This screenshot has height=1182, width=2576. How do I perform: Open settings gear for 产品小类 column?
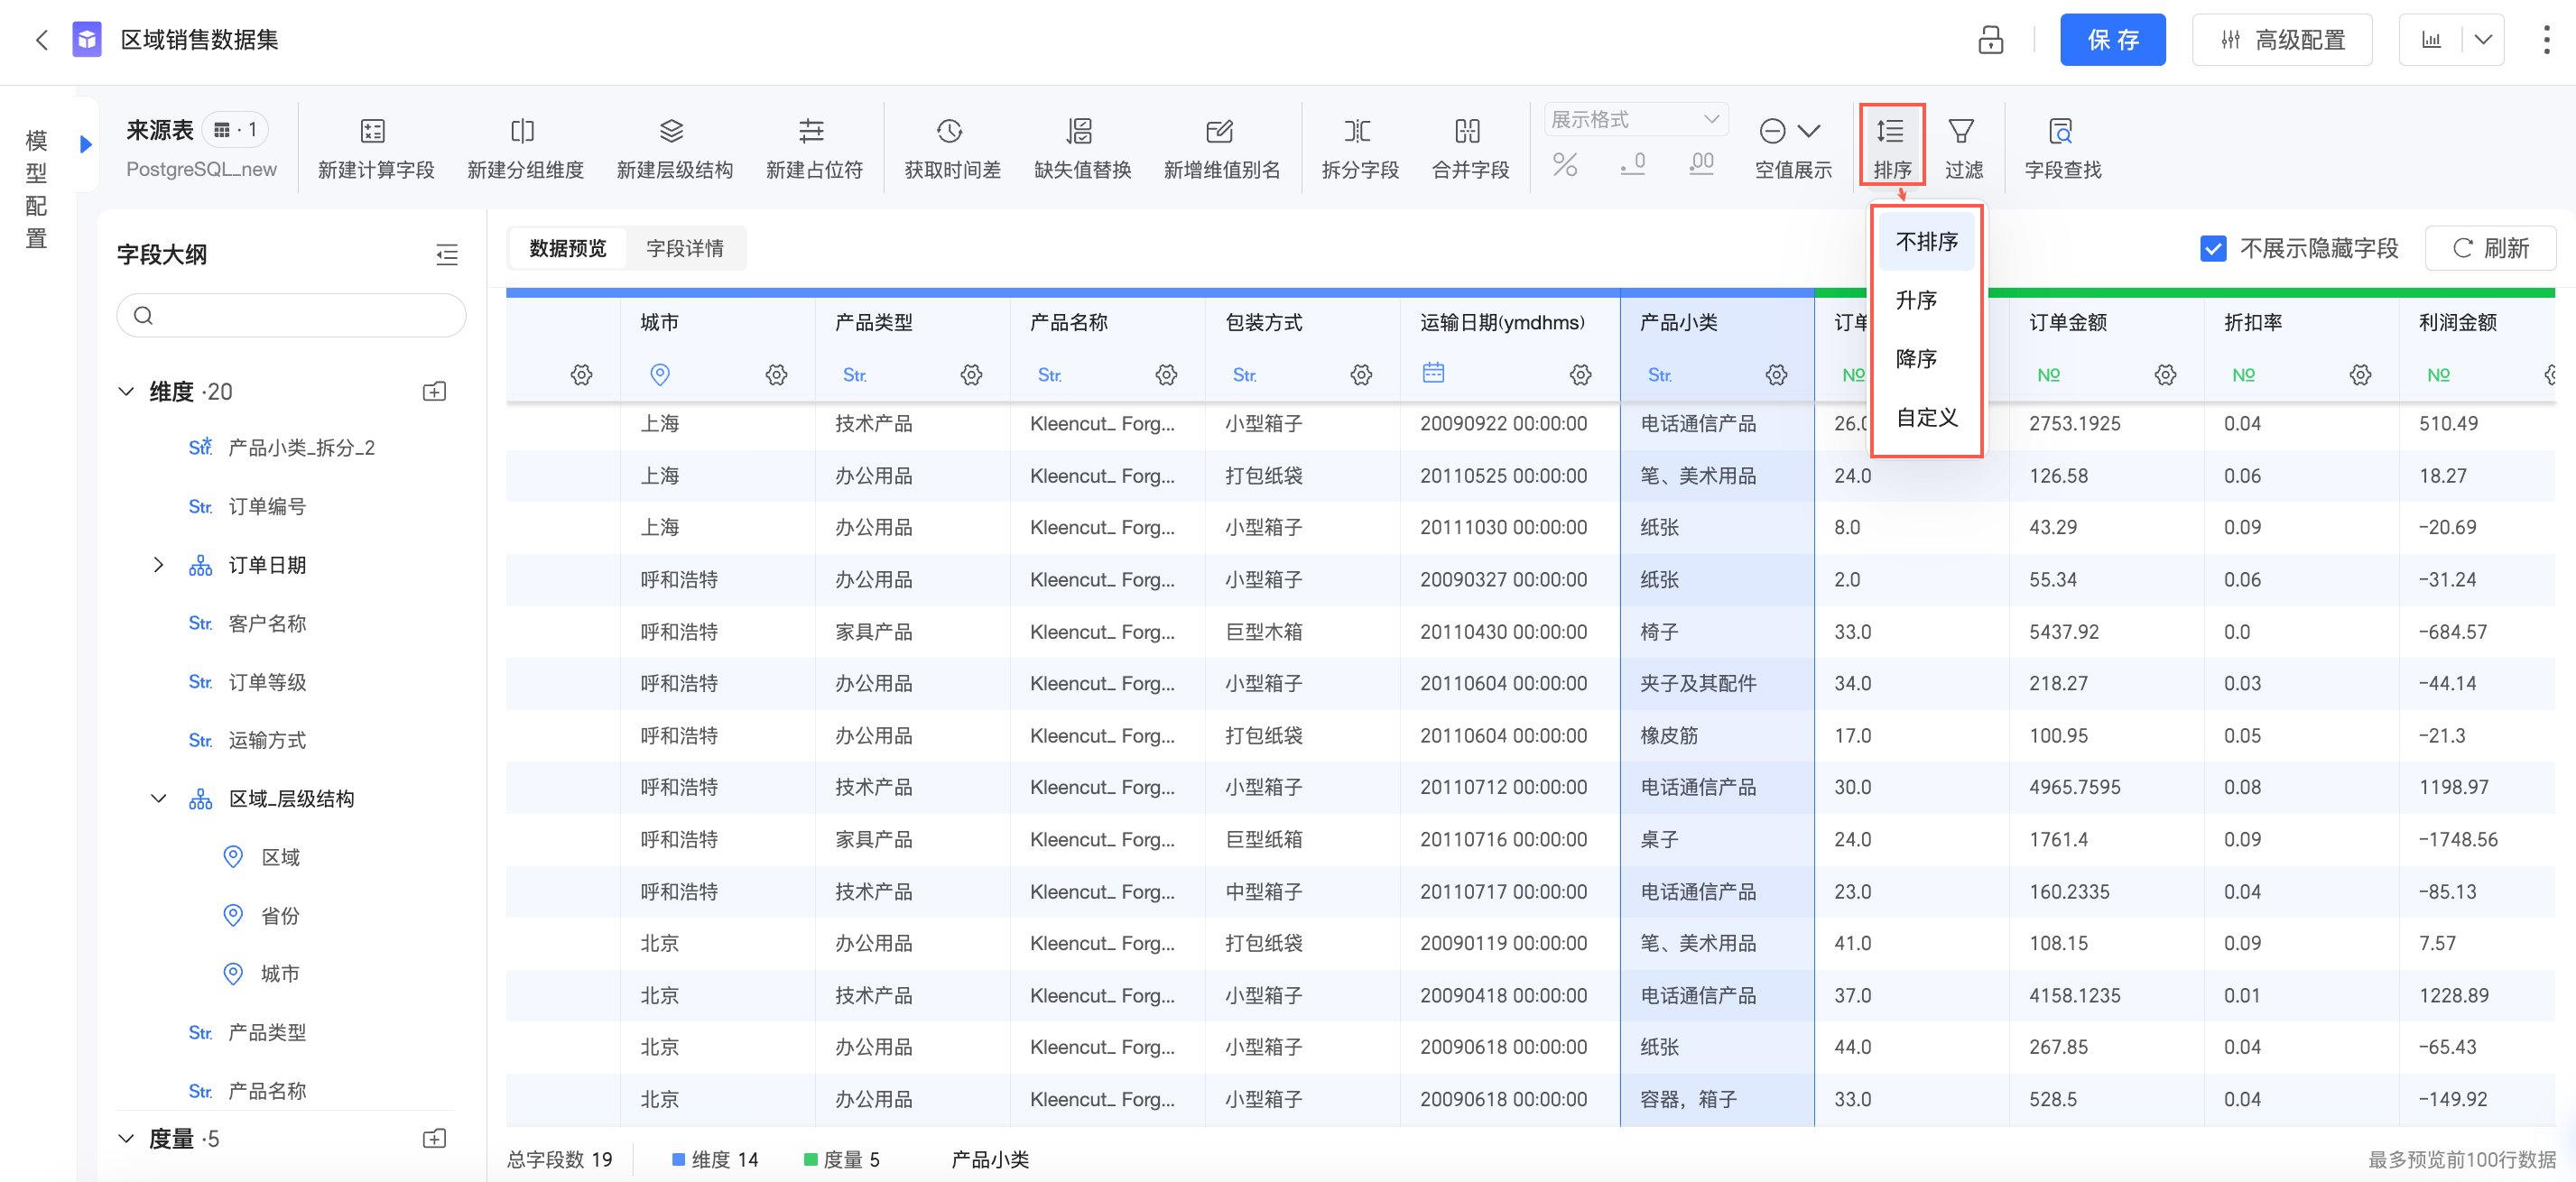(x=1775, y=375)
